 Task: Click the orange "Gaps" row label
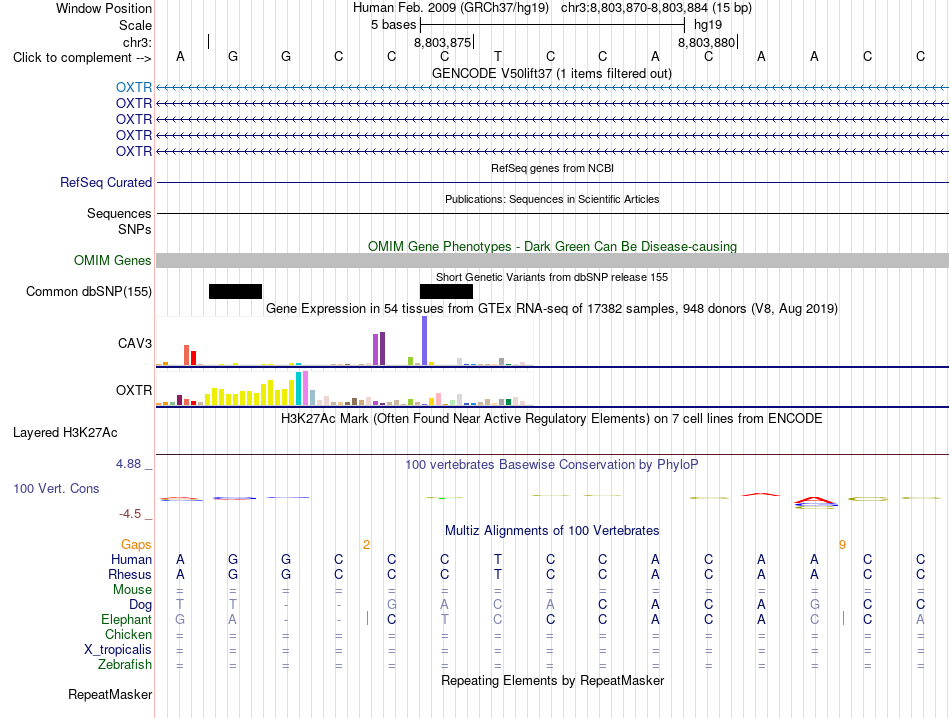click(136, 545)
